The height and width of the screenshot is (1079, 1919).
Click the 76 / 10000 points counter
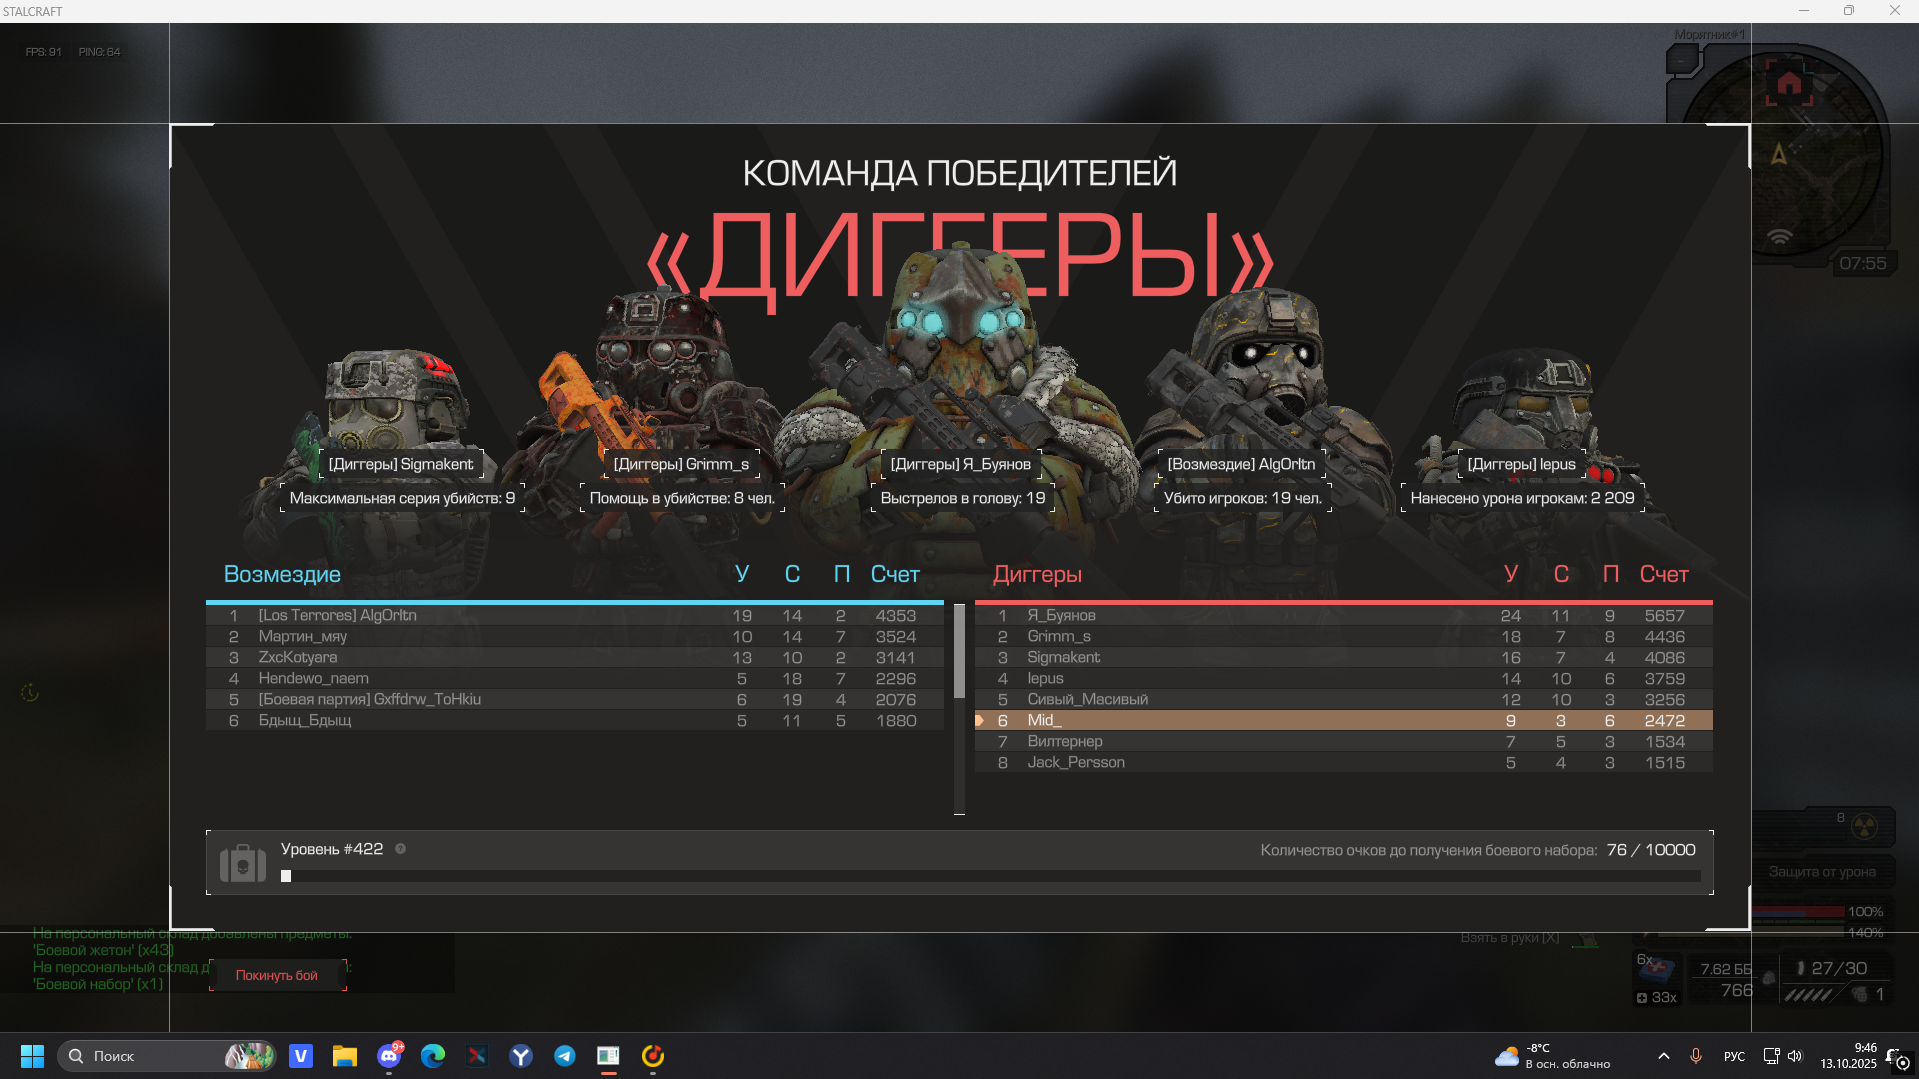[1651, 850]
